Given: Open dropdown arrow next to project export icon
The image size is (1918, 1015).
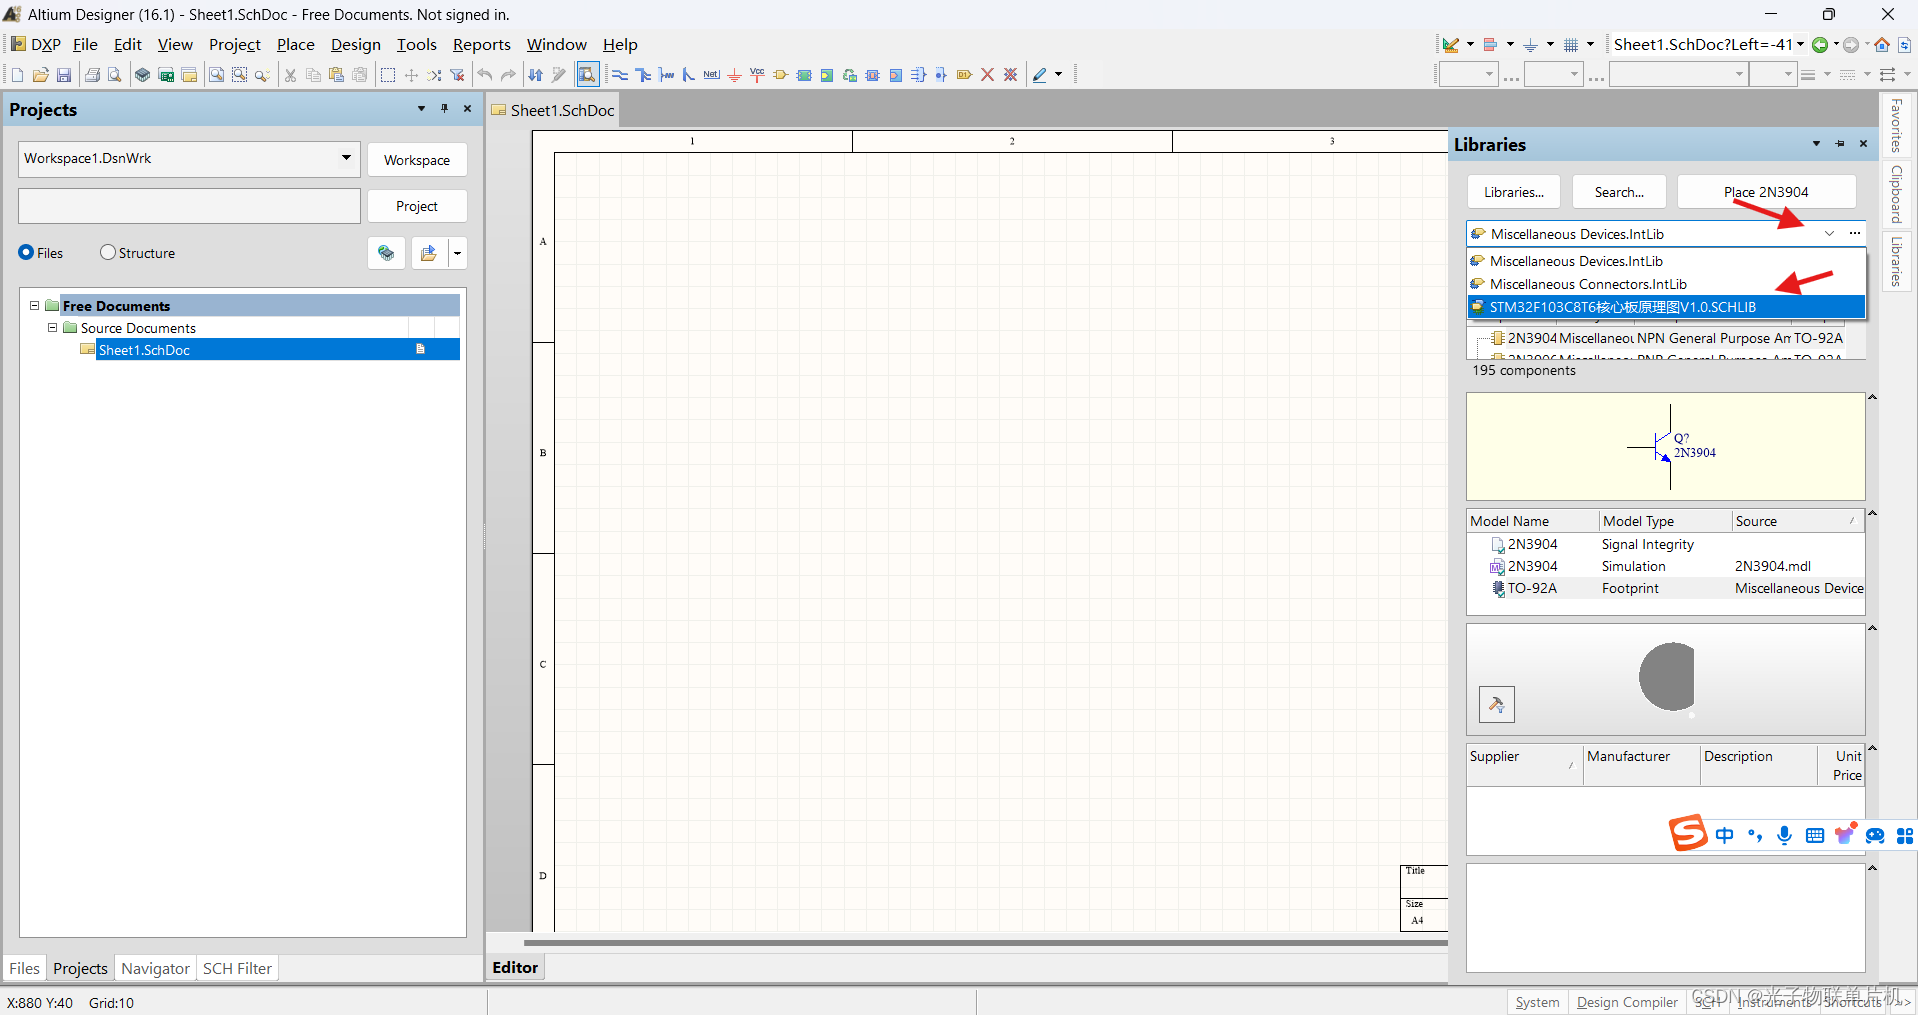Looking at the screenshot, I should click(457, 253).
